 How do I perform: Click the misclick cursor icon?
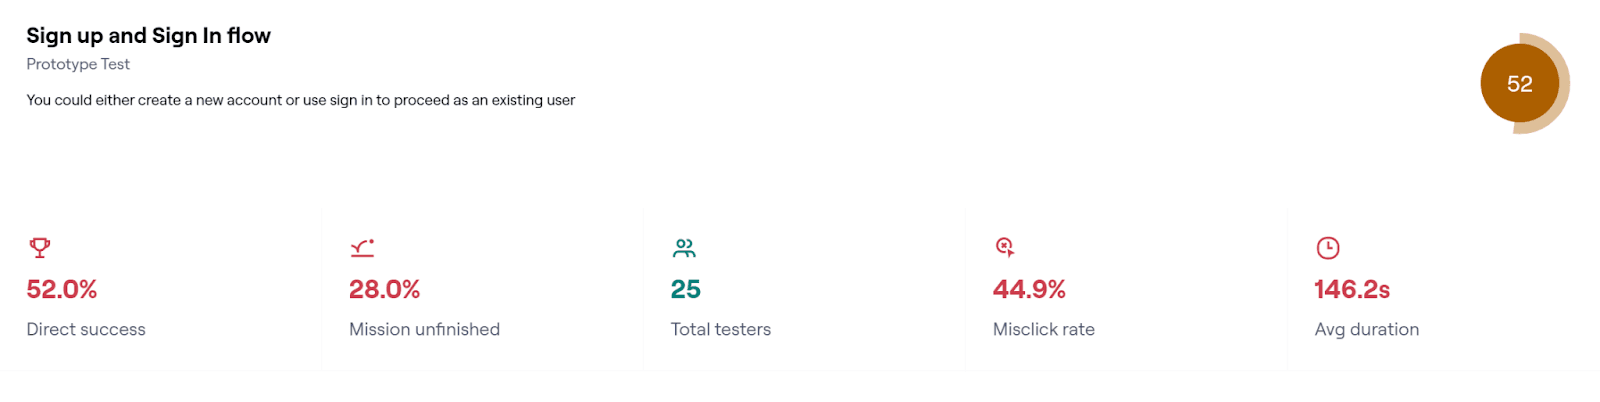[x=1005, y=247]
